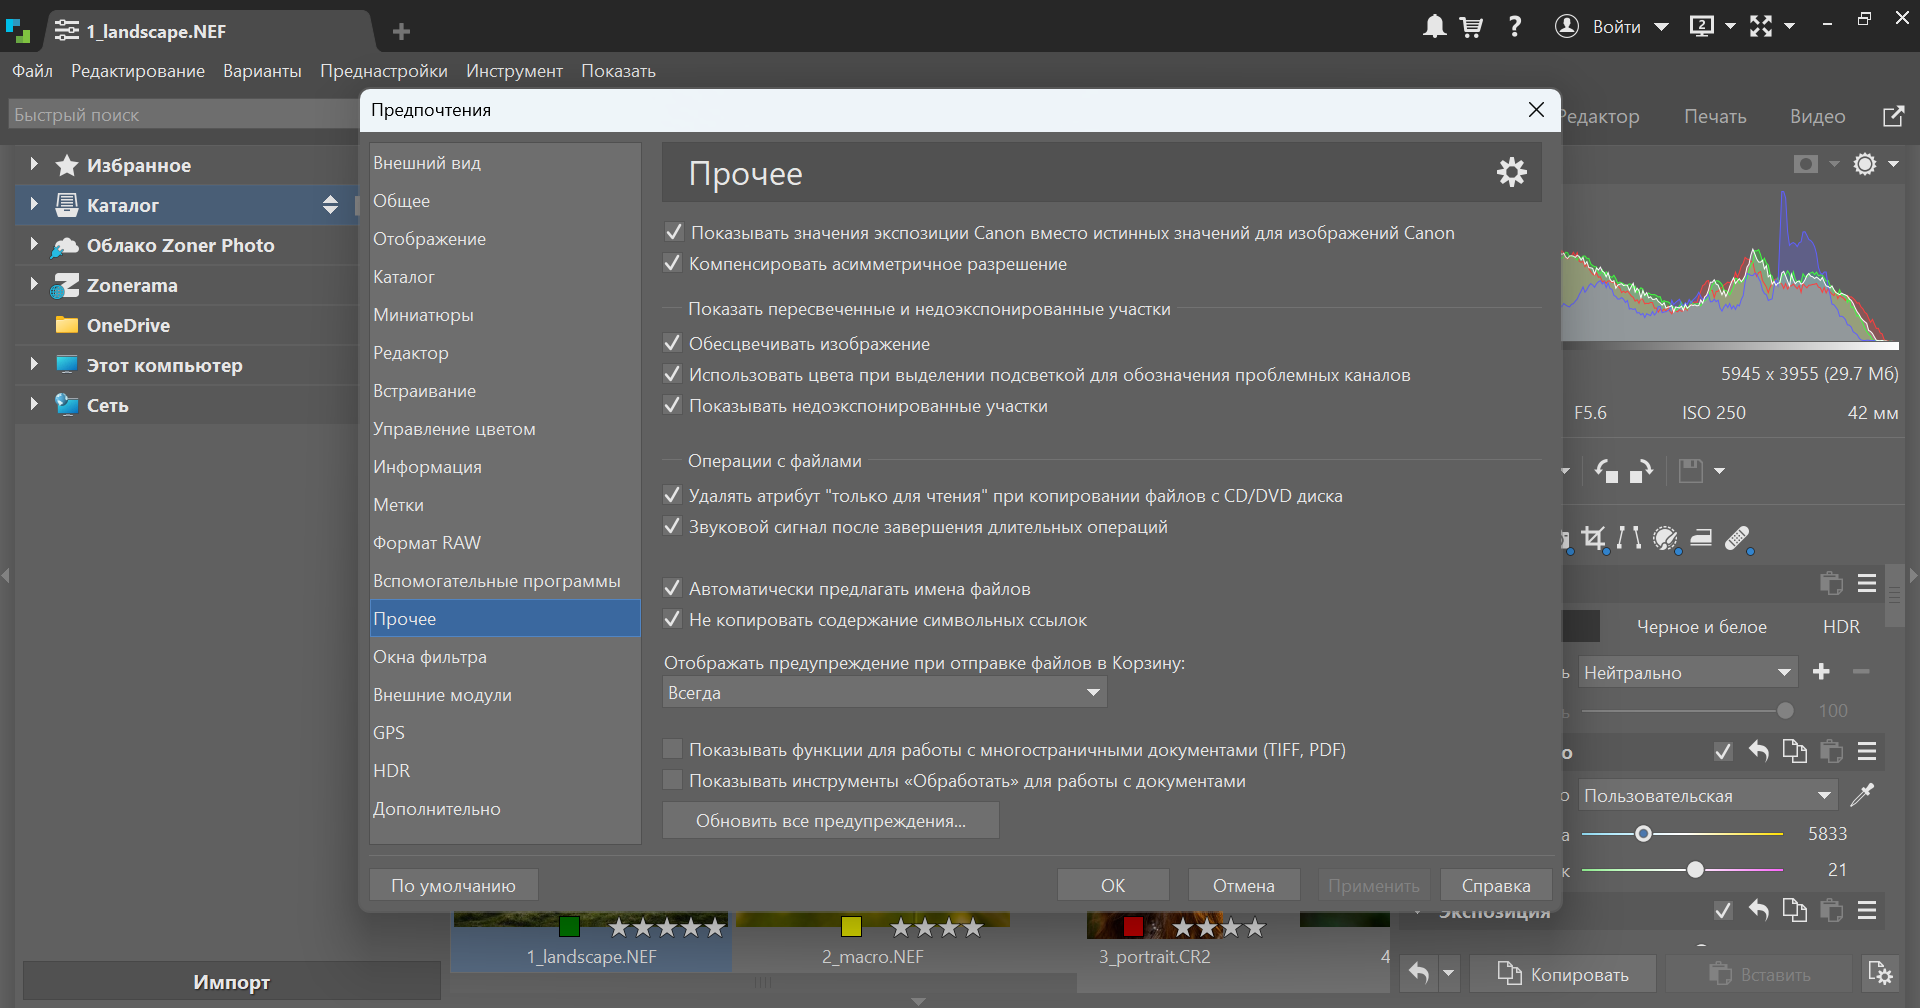
Task: Click the fullscreen arrows icon
Action: [1761, 27]
